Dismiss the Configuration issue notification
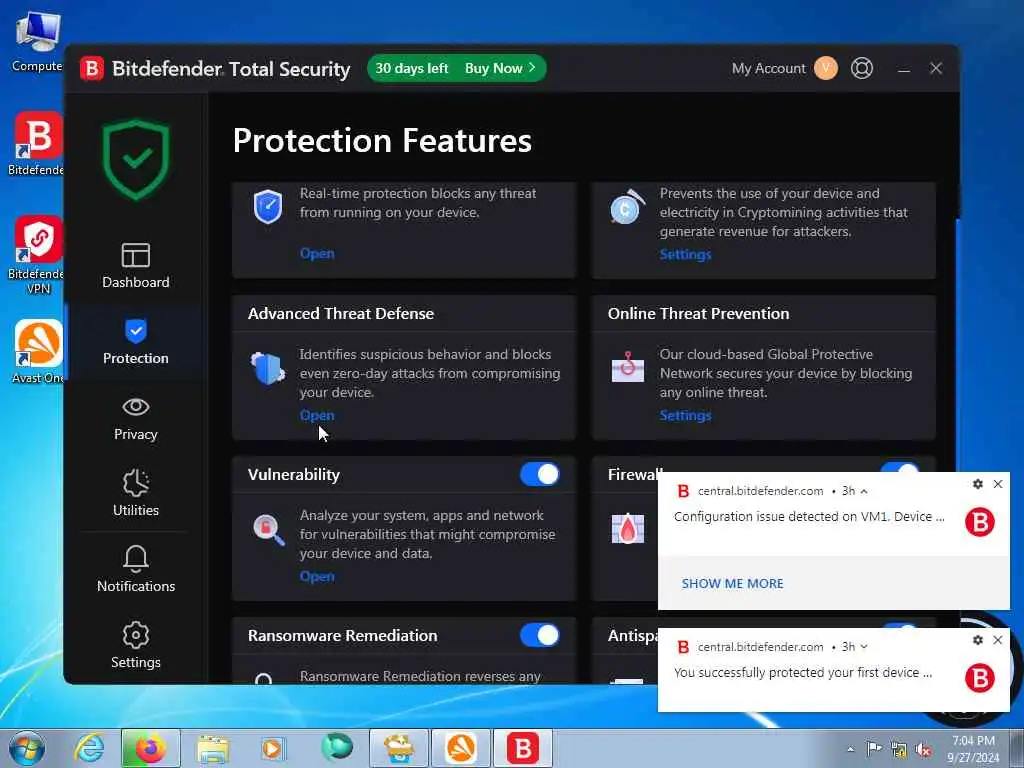1024x768 pixels. point(998,484)
